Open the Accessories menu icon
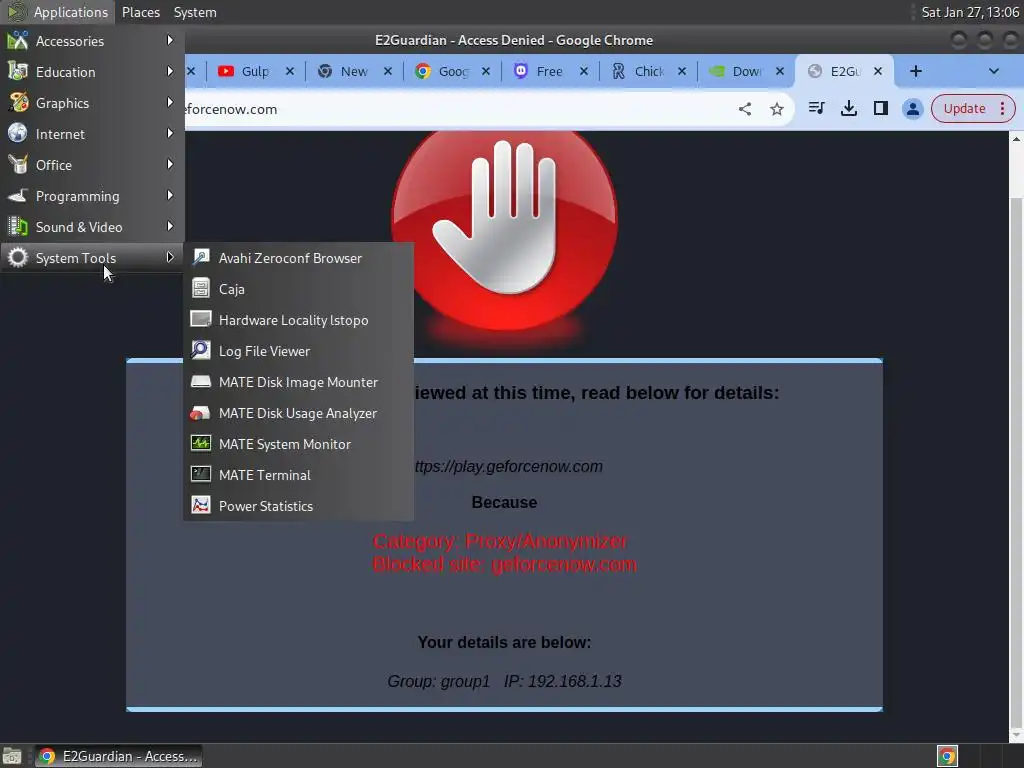 (x=18, y=40)
